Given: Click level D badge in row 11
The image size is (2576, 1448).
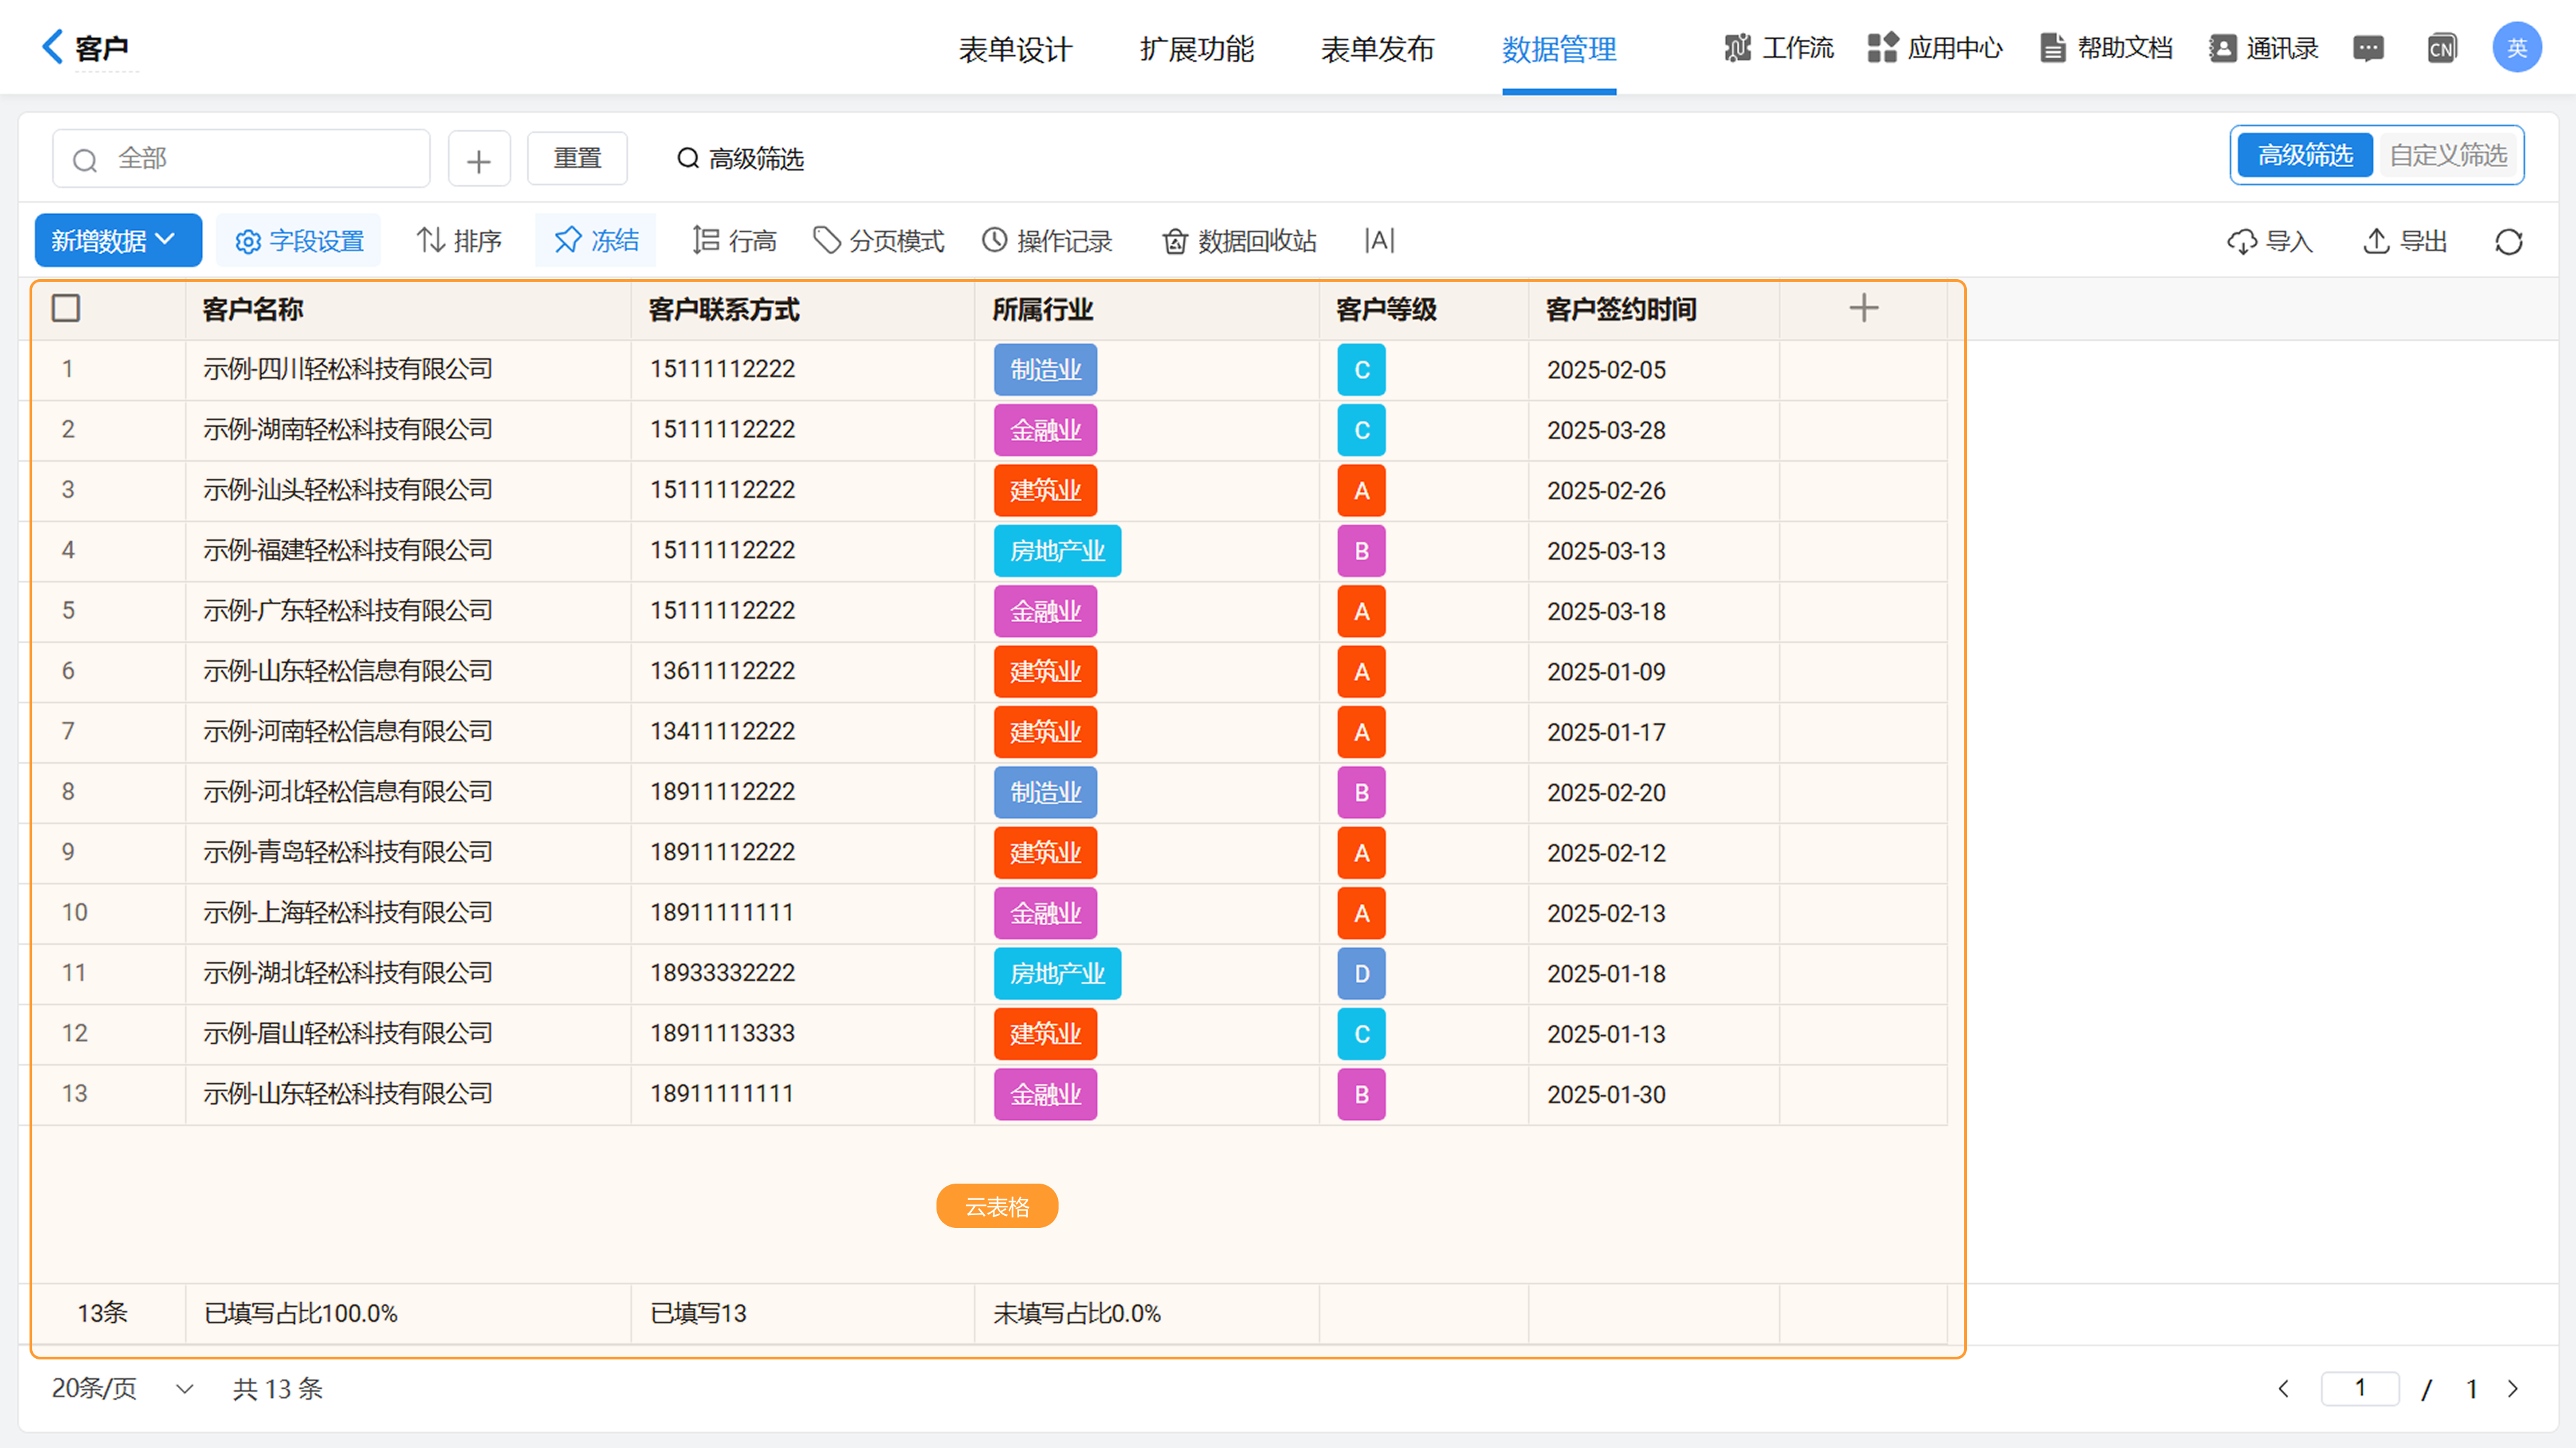Looking at the screenshot, I should coord(1361,974).
